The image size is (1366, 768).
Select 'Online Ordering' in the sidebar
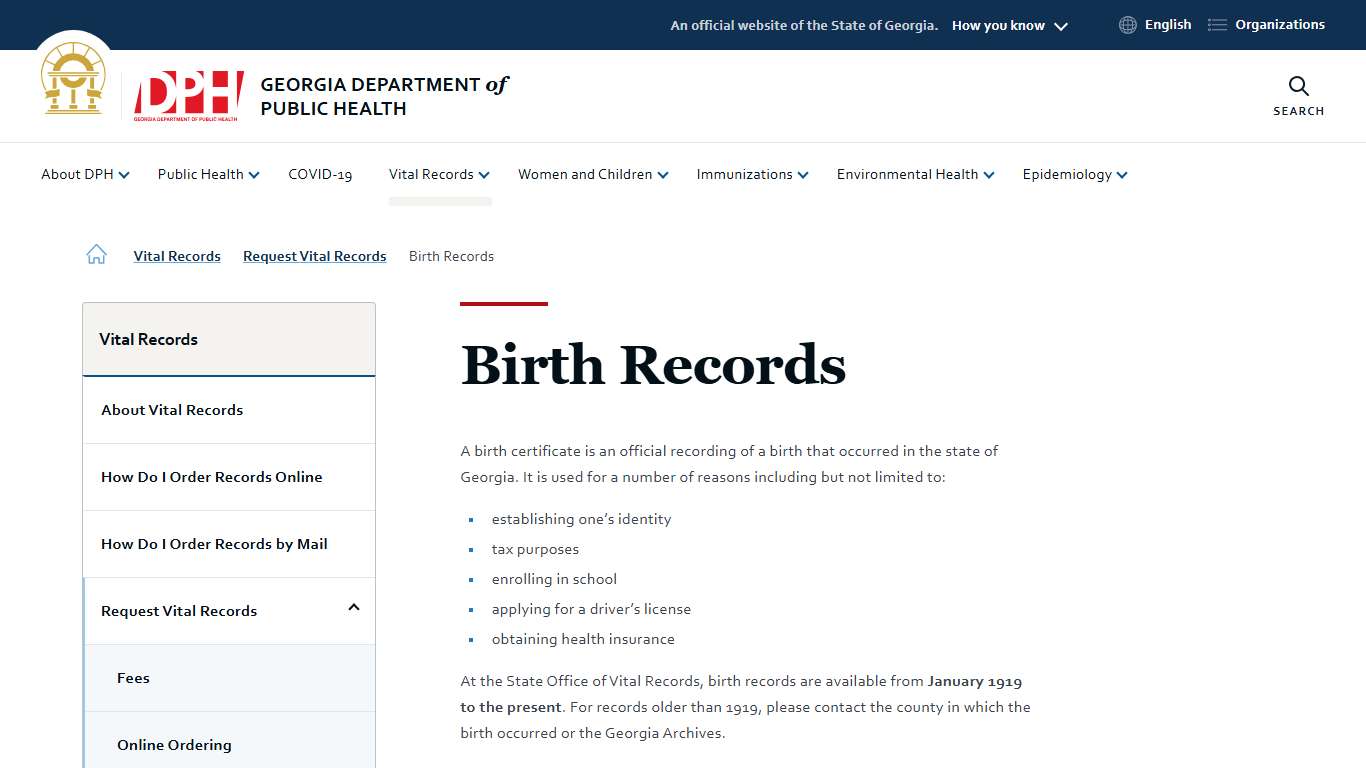174,744
